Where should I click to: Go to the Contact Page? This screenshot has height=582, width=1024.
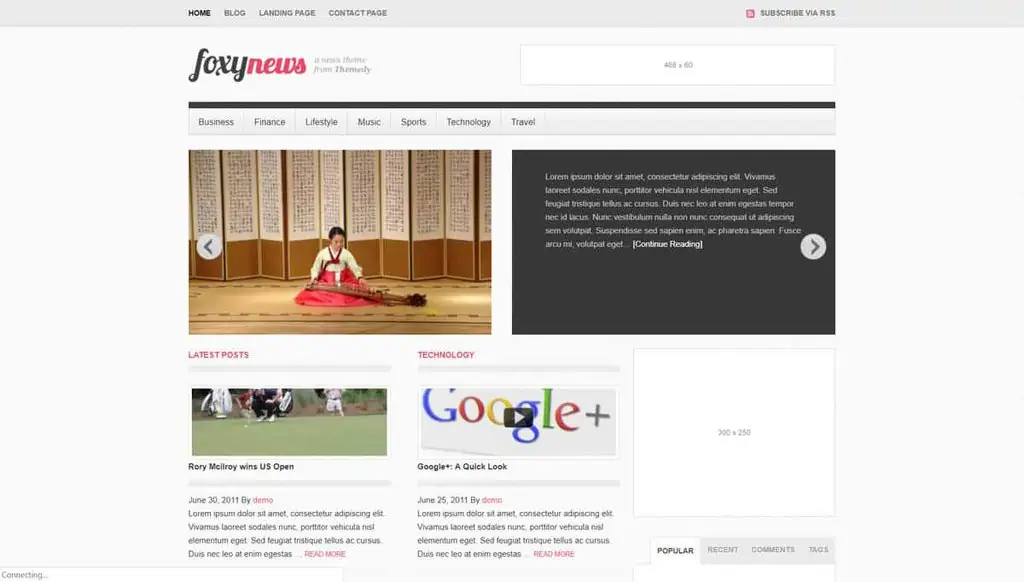357,13
